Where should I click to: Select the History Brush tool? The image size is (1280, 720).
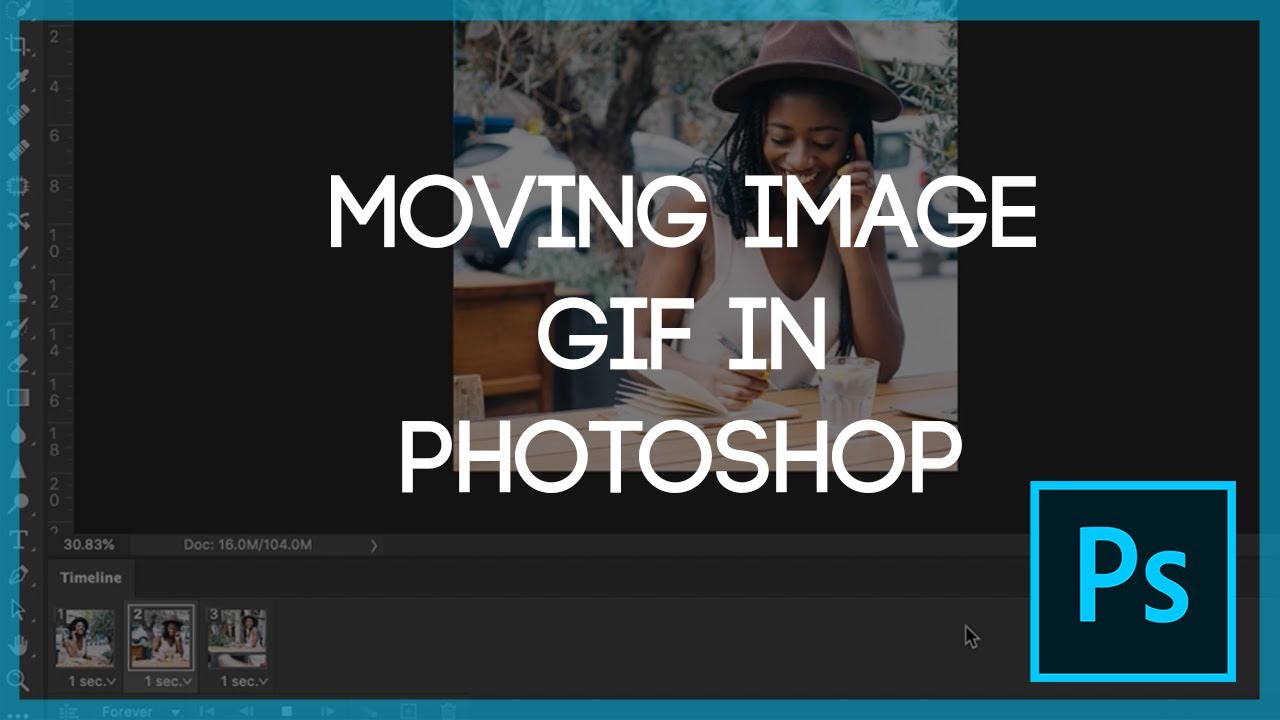click(x=18, y=328)
